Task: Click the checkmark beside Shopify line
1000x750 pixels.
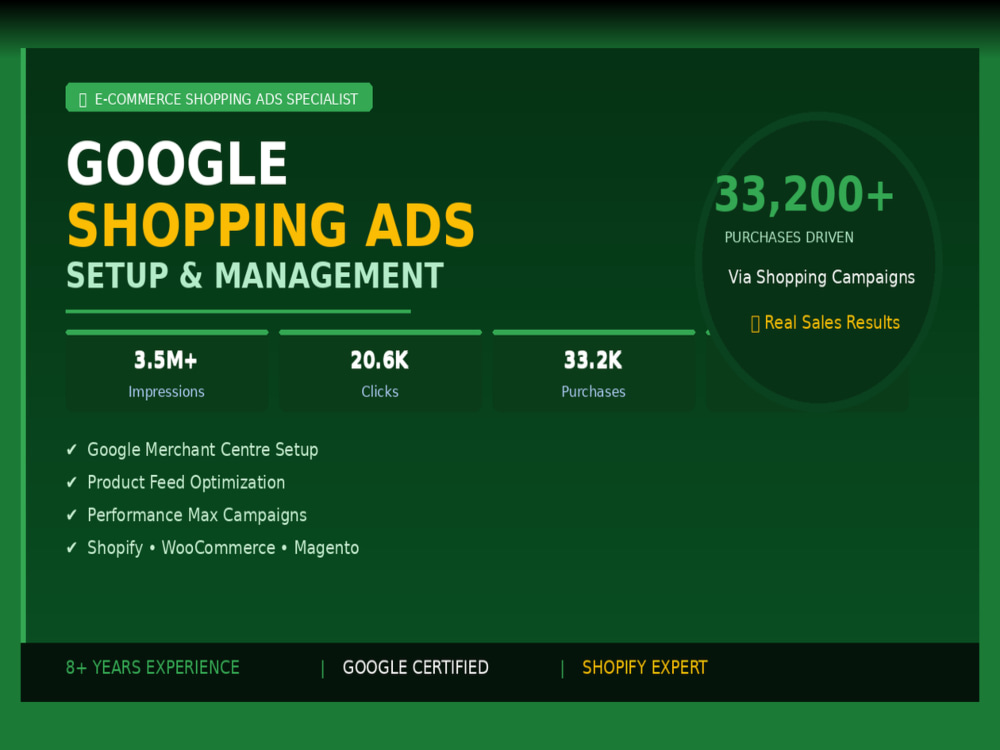Action: tap(71, 548)
